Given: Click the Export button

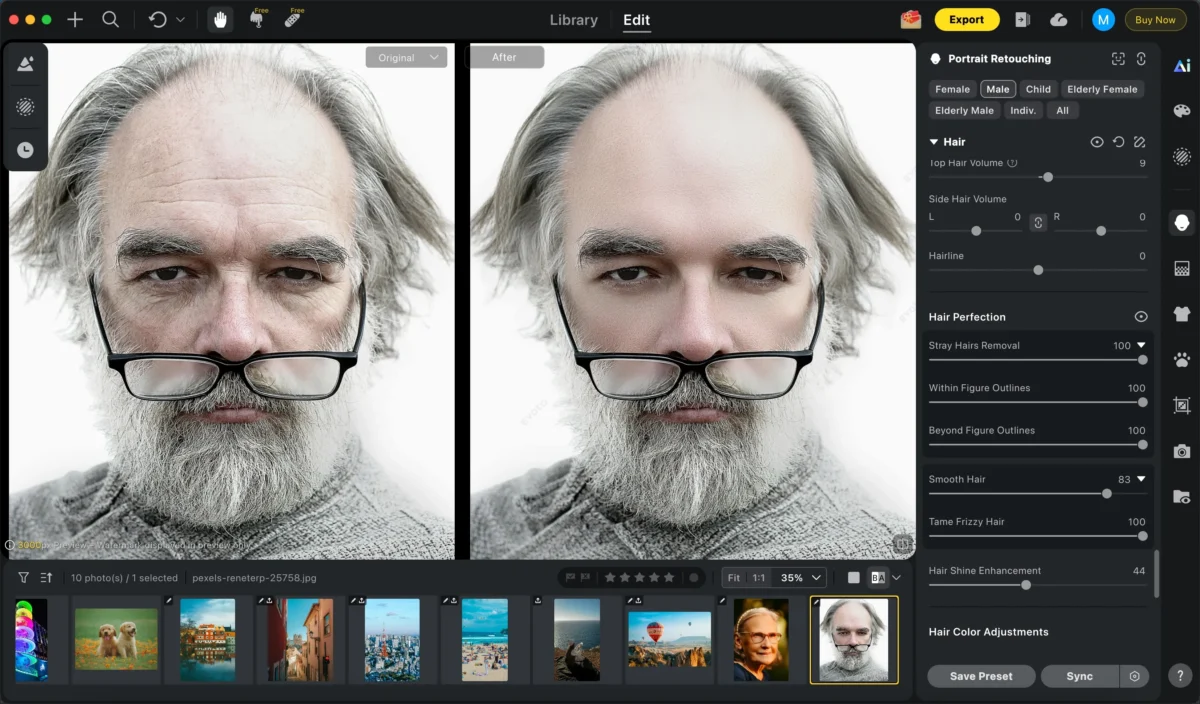Looking at the screenshot, I should [966, 20].
